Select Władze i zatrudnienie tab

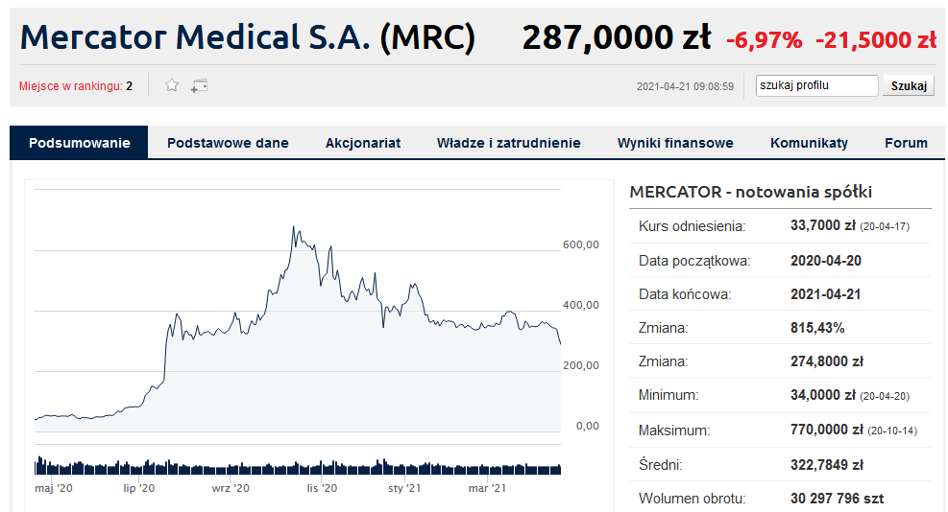pos(508,143)
